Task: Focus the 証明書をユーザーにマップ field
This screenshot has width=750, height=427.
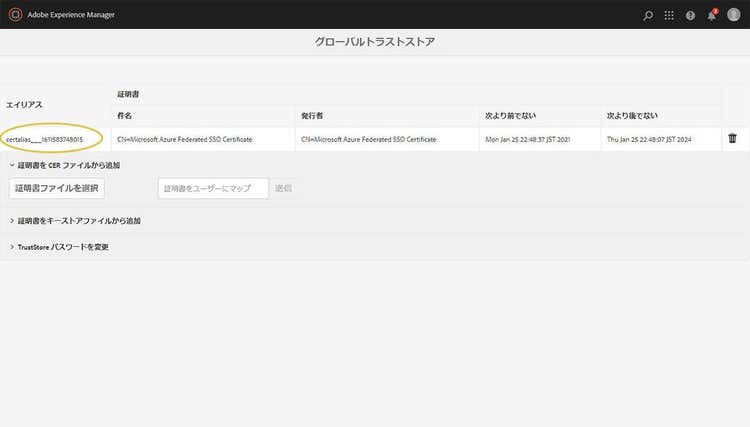Action: pos(213,188)
